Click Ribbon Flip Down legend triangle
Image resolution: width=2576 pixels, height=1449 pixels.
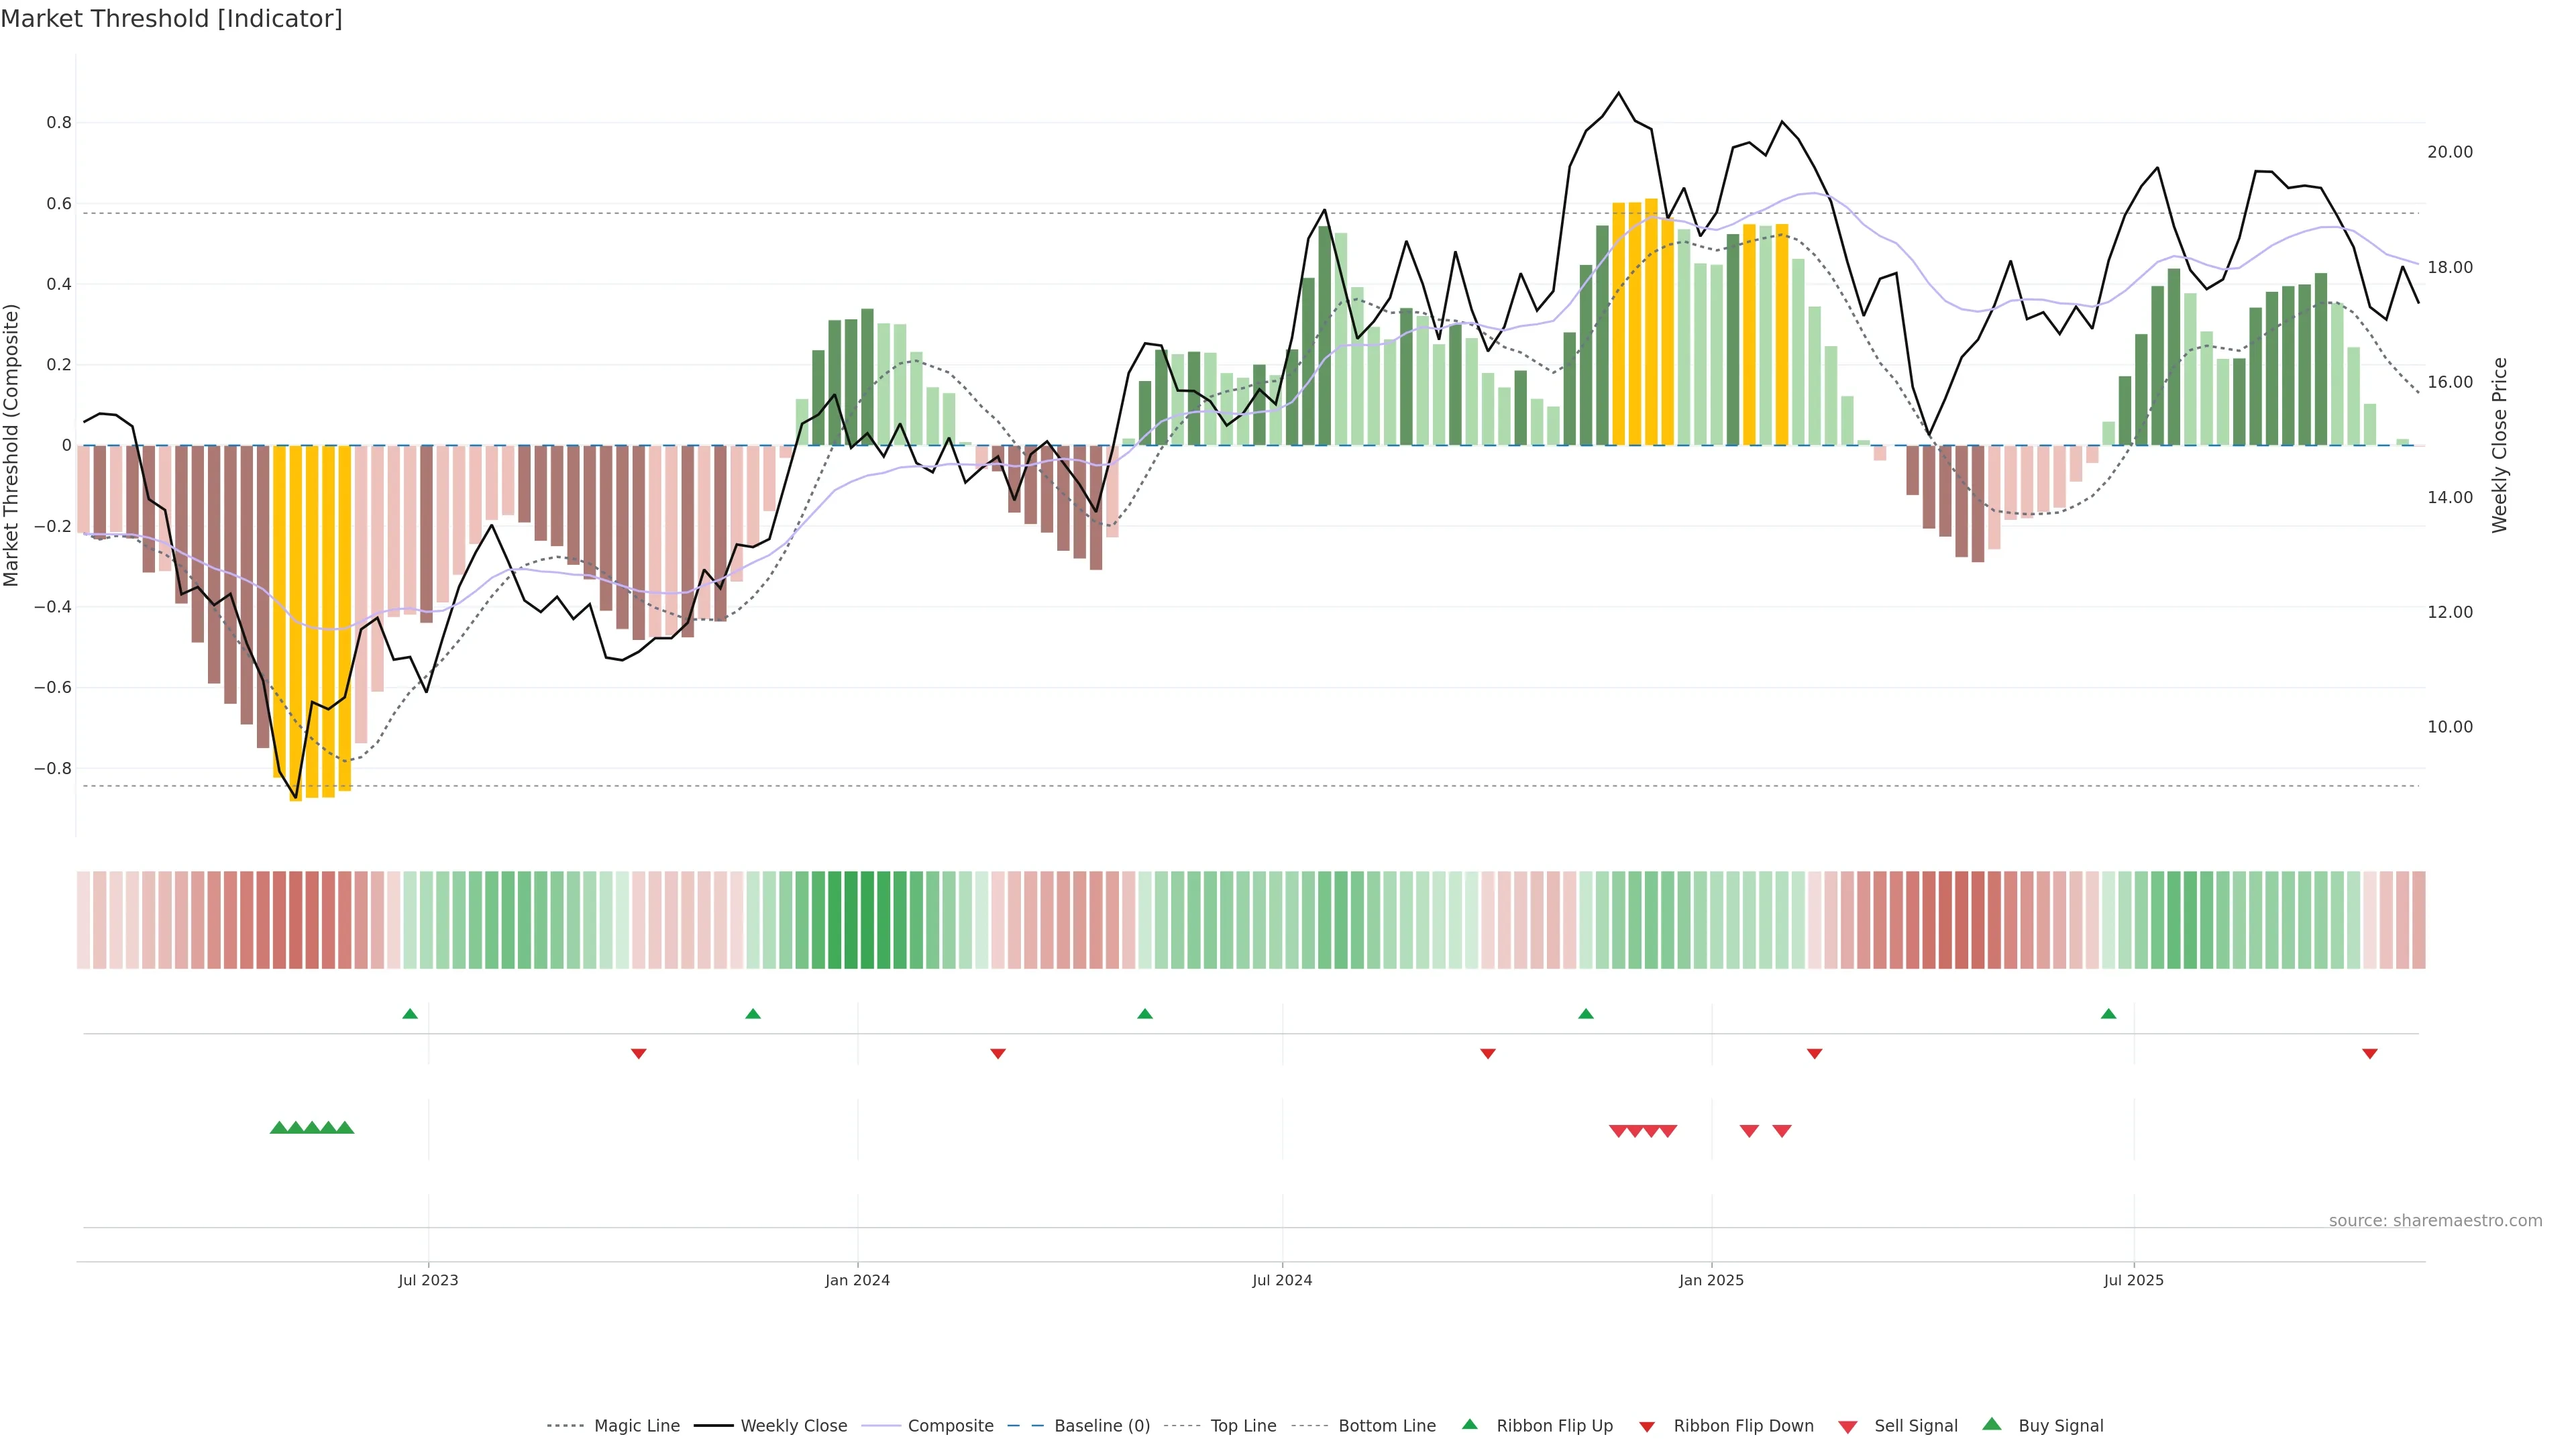[1647, 1427]
